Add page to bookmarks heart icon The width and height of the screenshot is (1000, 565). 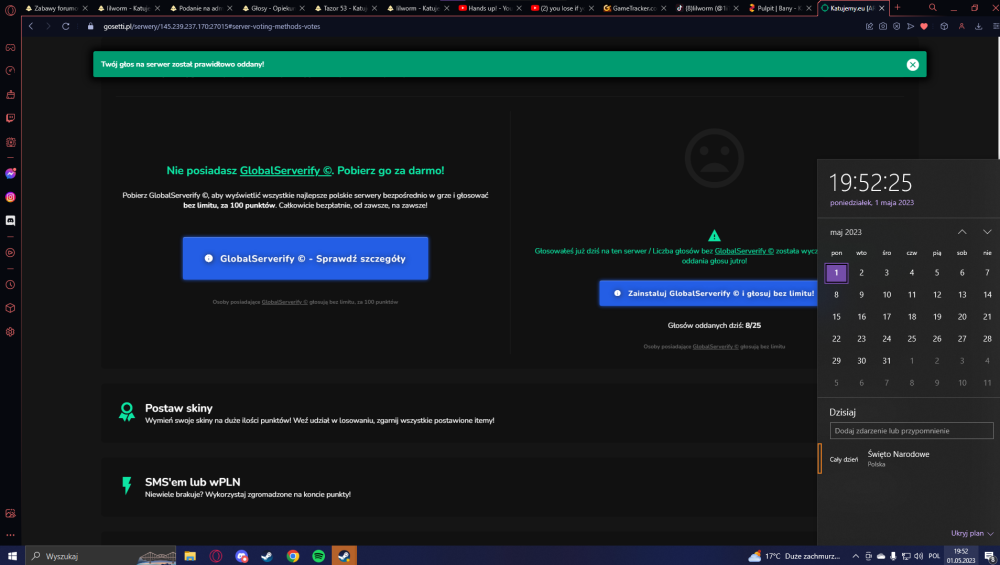tap(924, 26)
